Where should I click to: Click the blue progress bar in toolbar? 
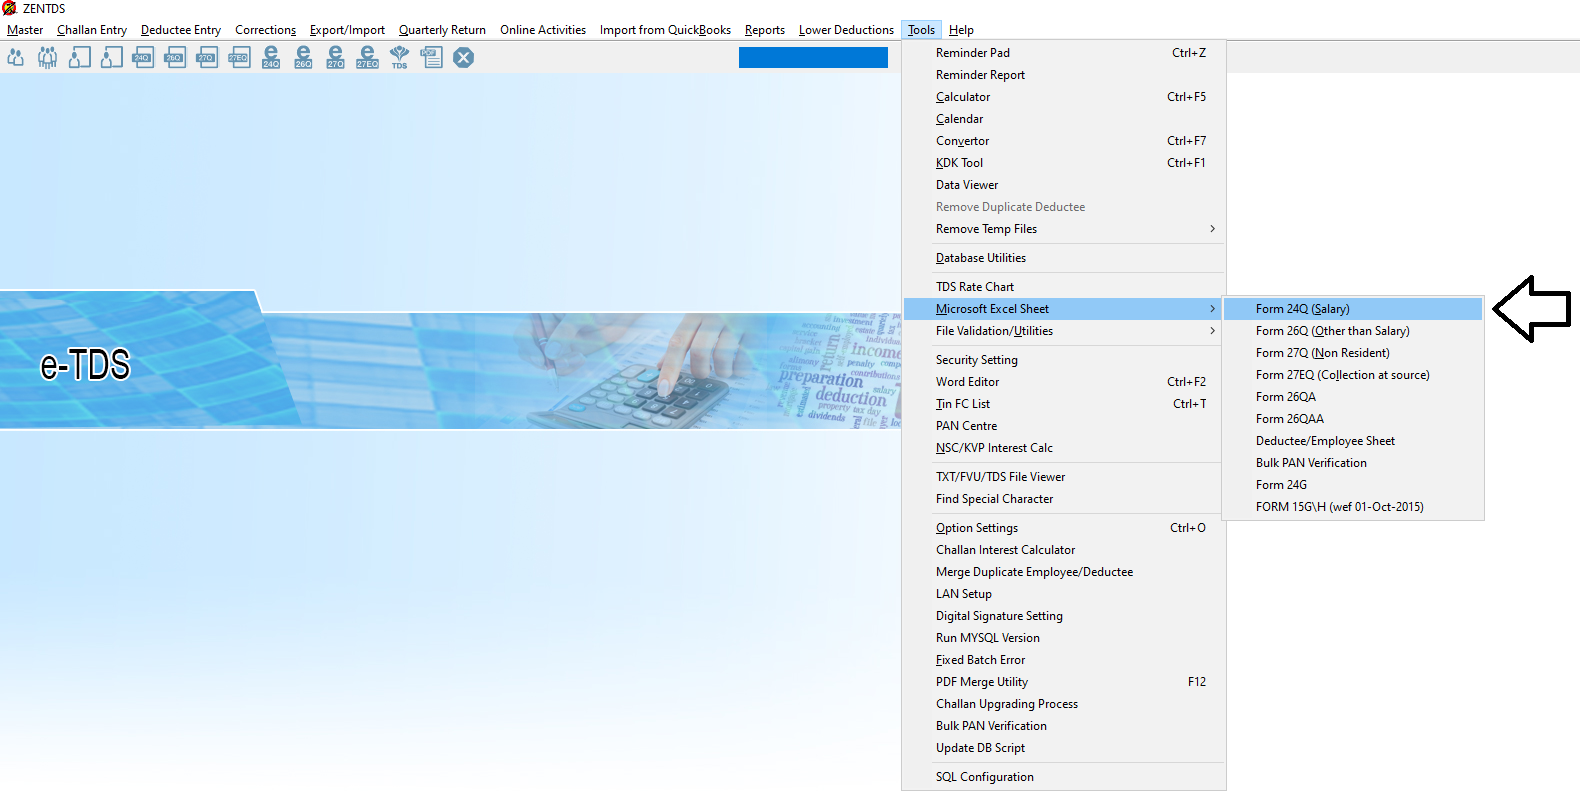point(813,57)
